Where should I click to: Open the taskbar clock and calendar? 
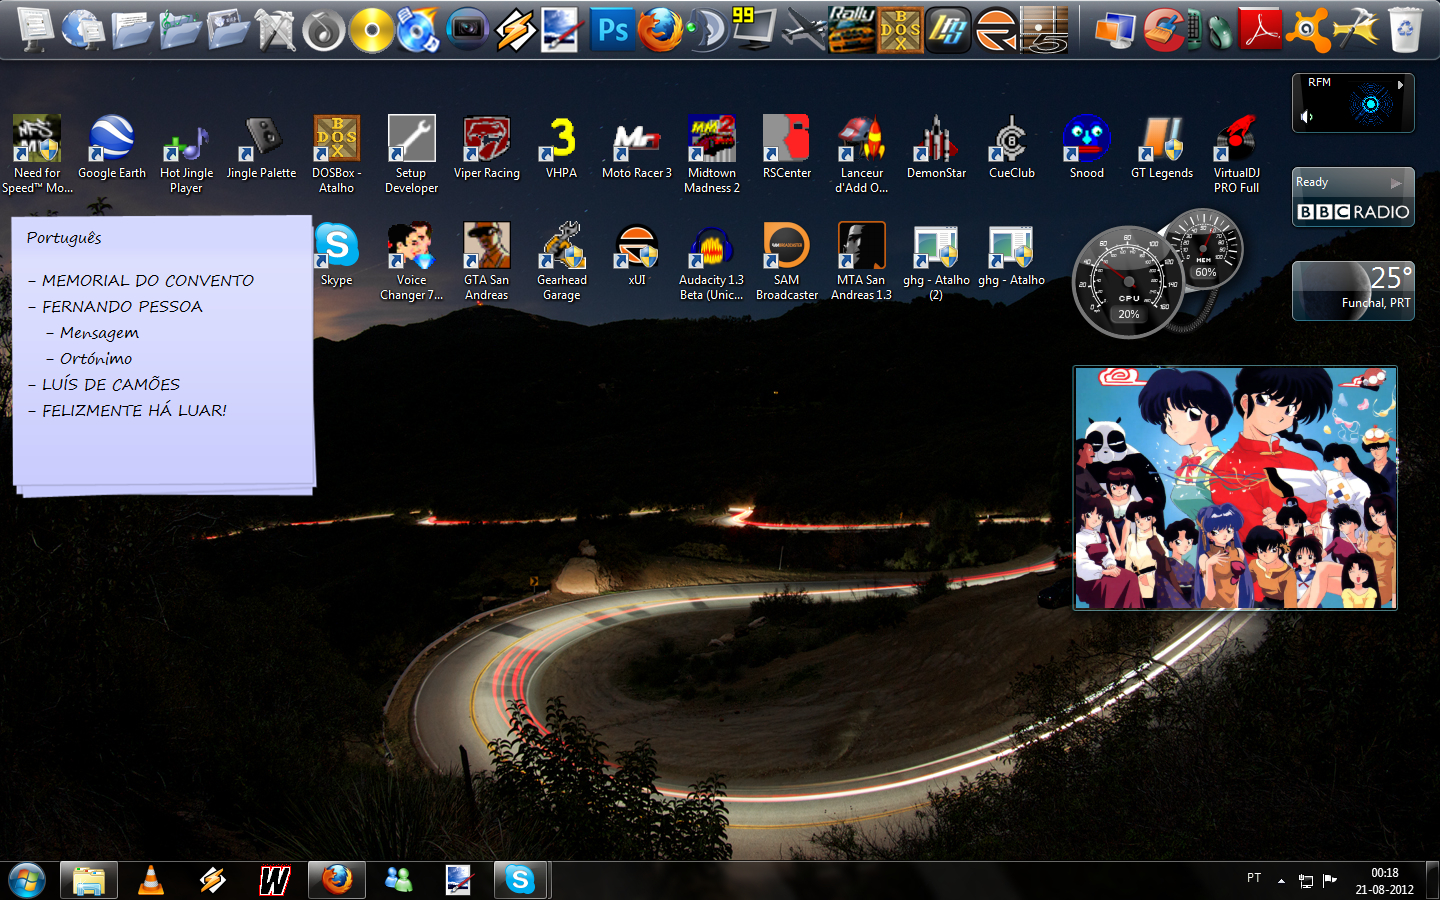tap(1385, 881)
